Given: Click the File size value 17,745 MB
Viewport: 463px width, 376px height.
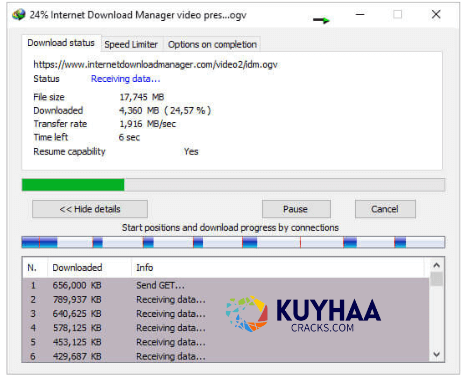Looking at the screenshot, I should tap(142, 97).
